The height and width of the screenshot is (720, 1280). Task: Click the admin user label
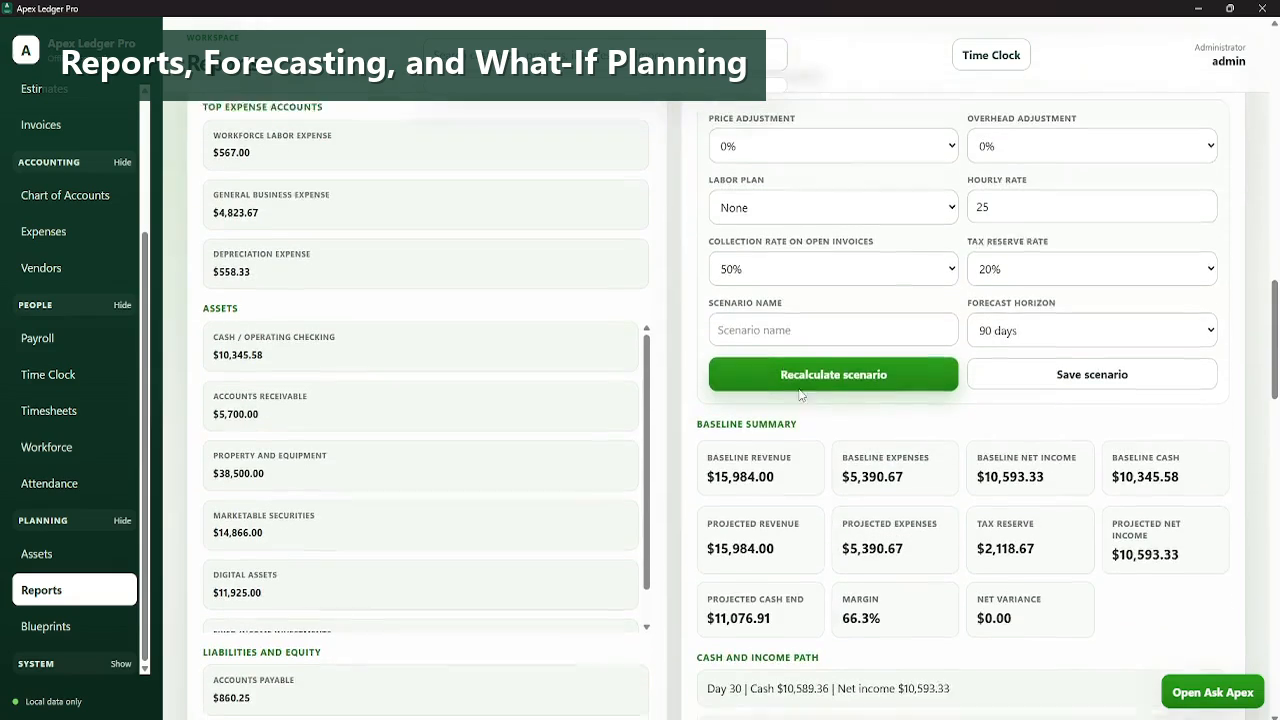[x=1228, y=61]
